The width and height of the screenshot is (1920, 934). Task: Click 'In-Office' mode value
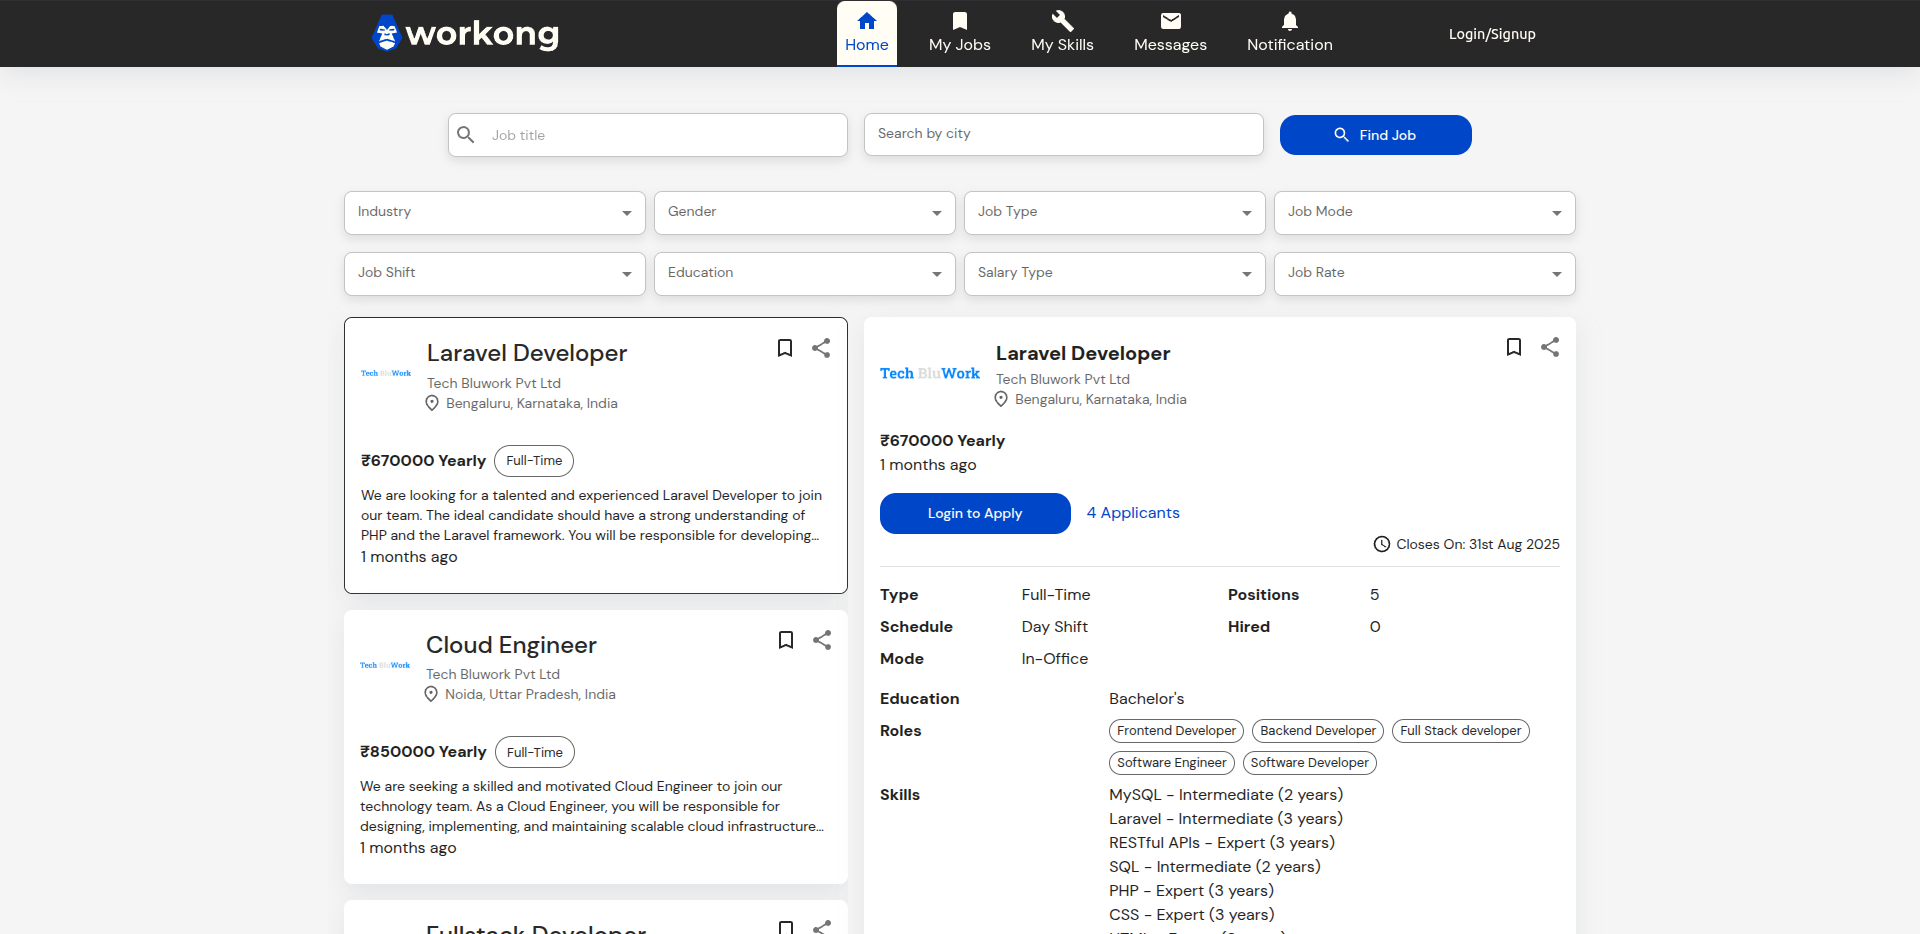(x=1055, y=659)
